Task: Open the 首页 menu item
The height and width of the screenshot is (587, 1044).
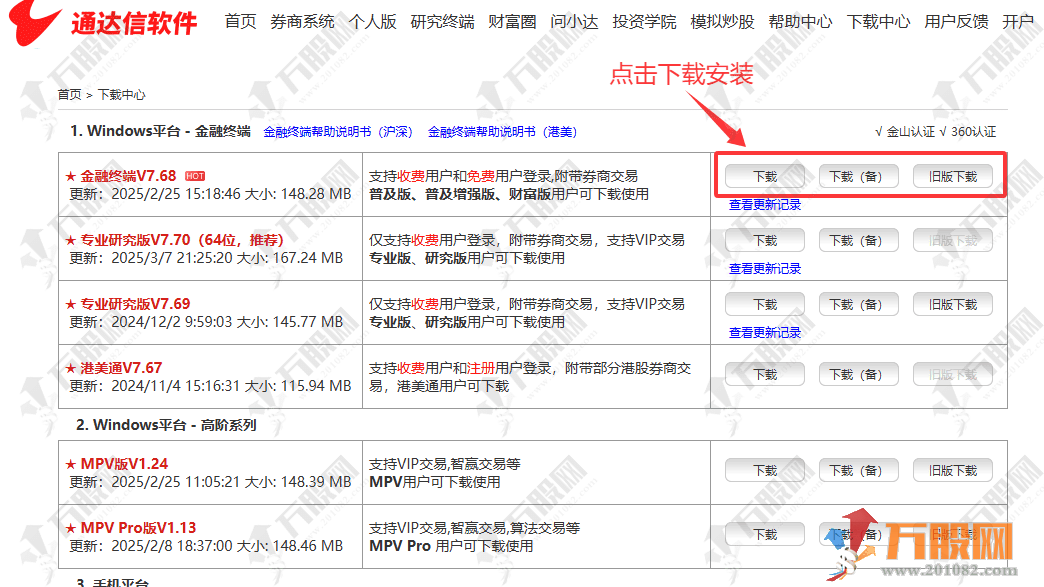Action: 240,22
